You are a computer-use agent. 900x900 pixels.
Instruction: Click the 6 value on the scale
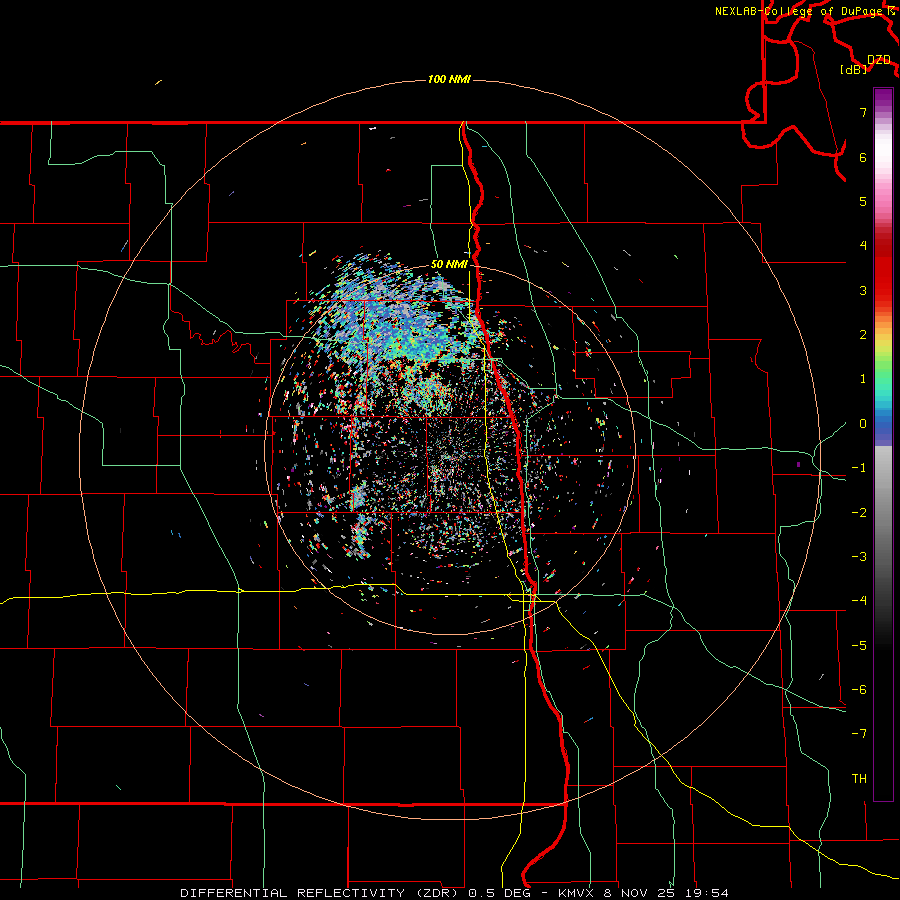pos(863,157)
